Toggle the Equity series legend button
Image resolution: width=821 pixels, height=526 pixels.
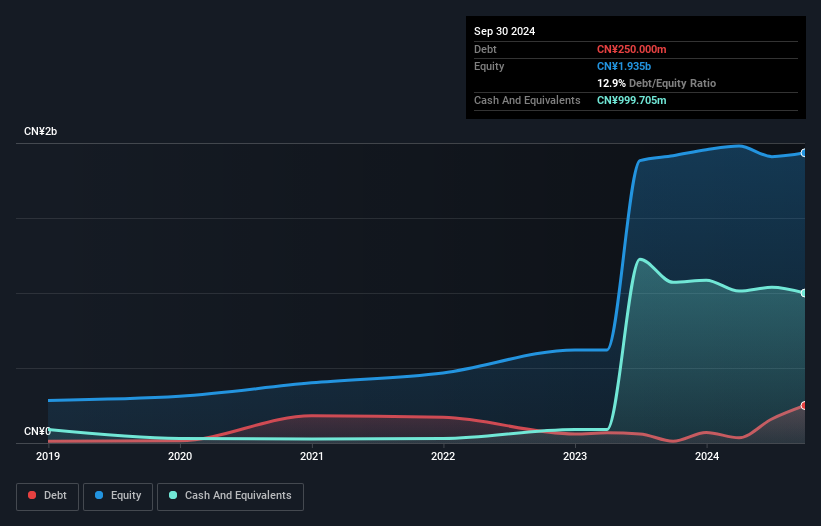pyautogui.click(x=118, y=496)
